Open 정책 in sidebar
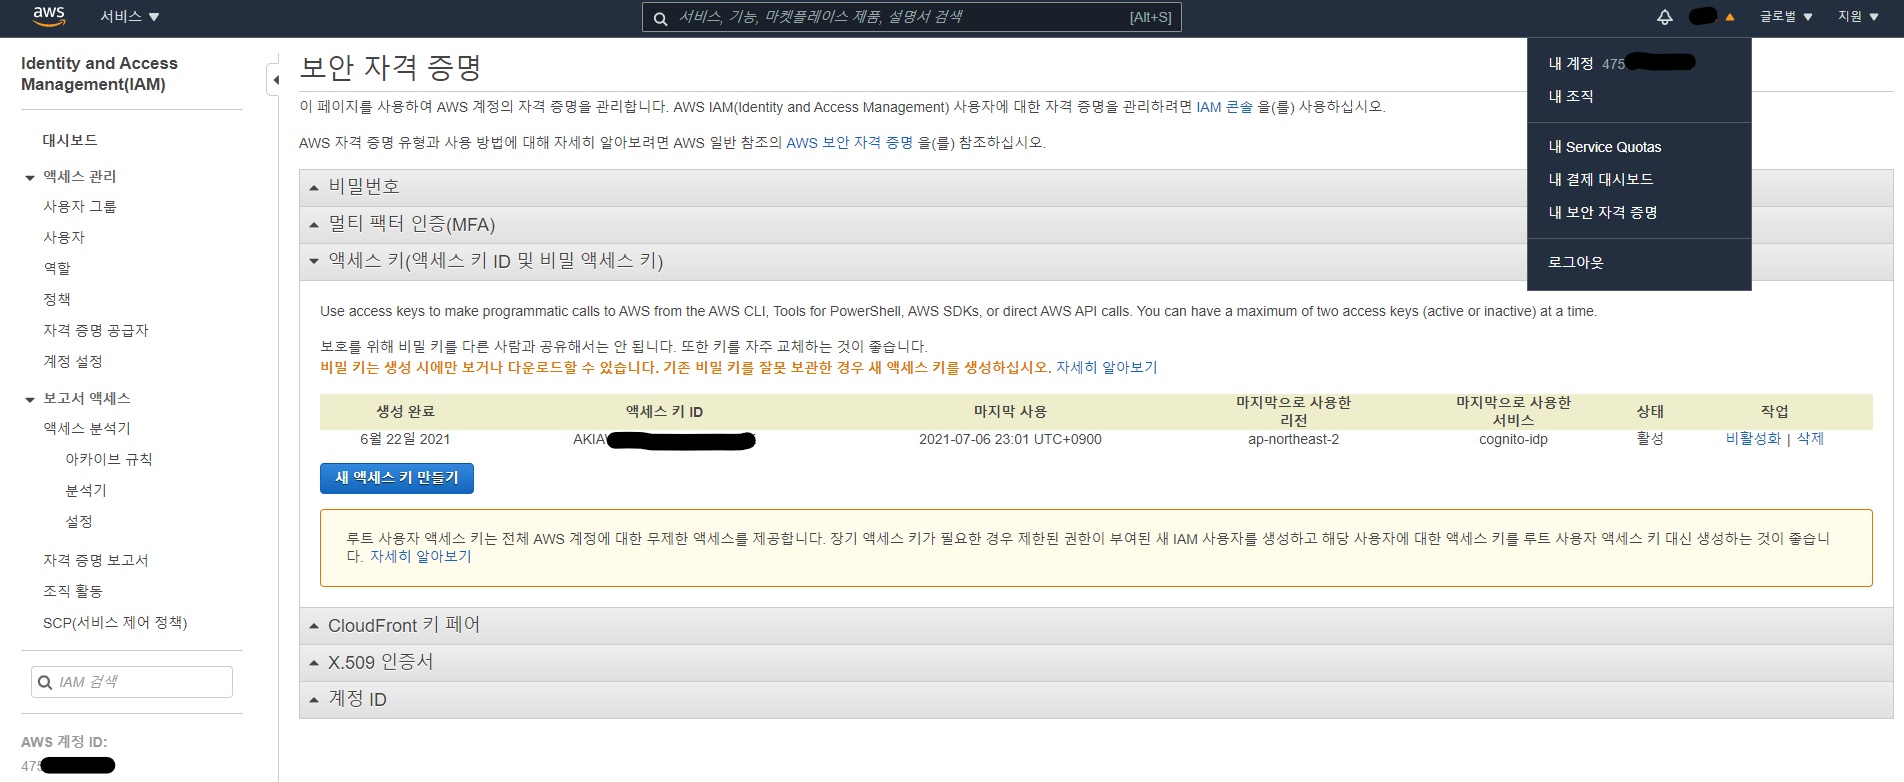Screen dimensions: 1904x782 click(57, 299)
